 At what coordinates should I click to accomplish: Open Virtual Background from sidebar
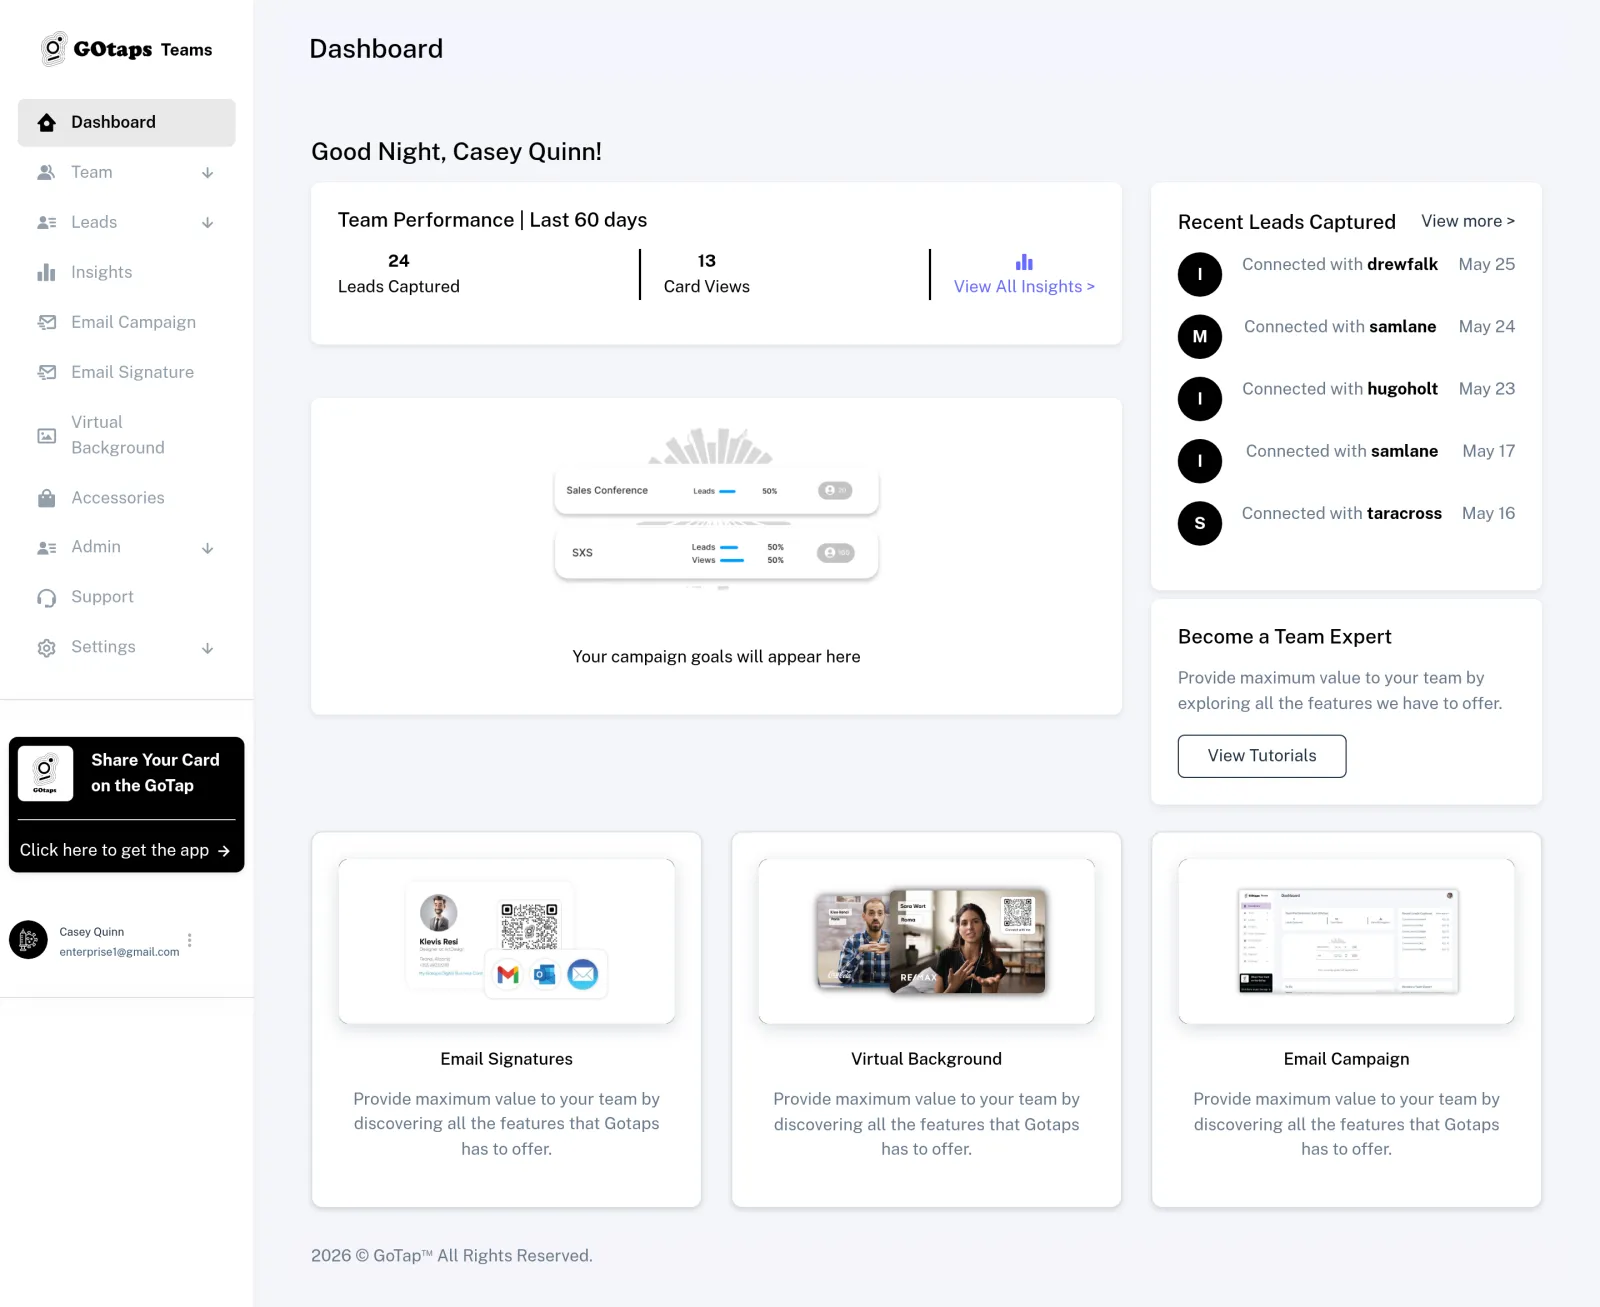coord(127,435)
